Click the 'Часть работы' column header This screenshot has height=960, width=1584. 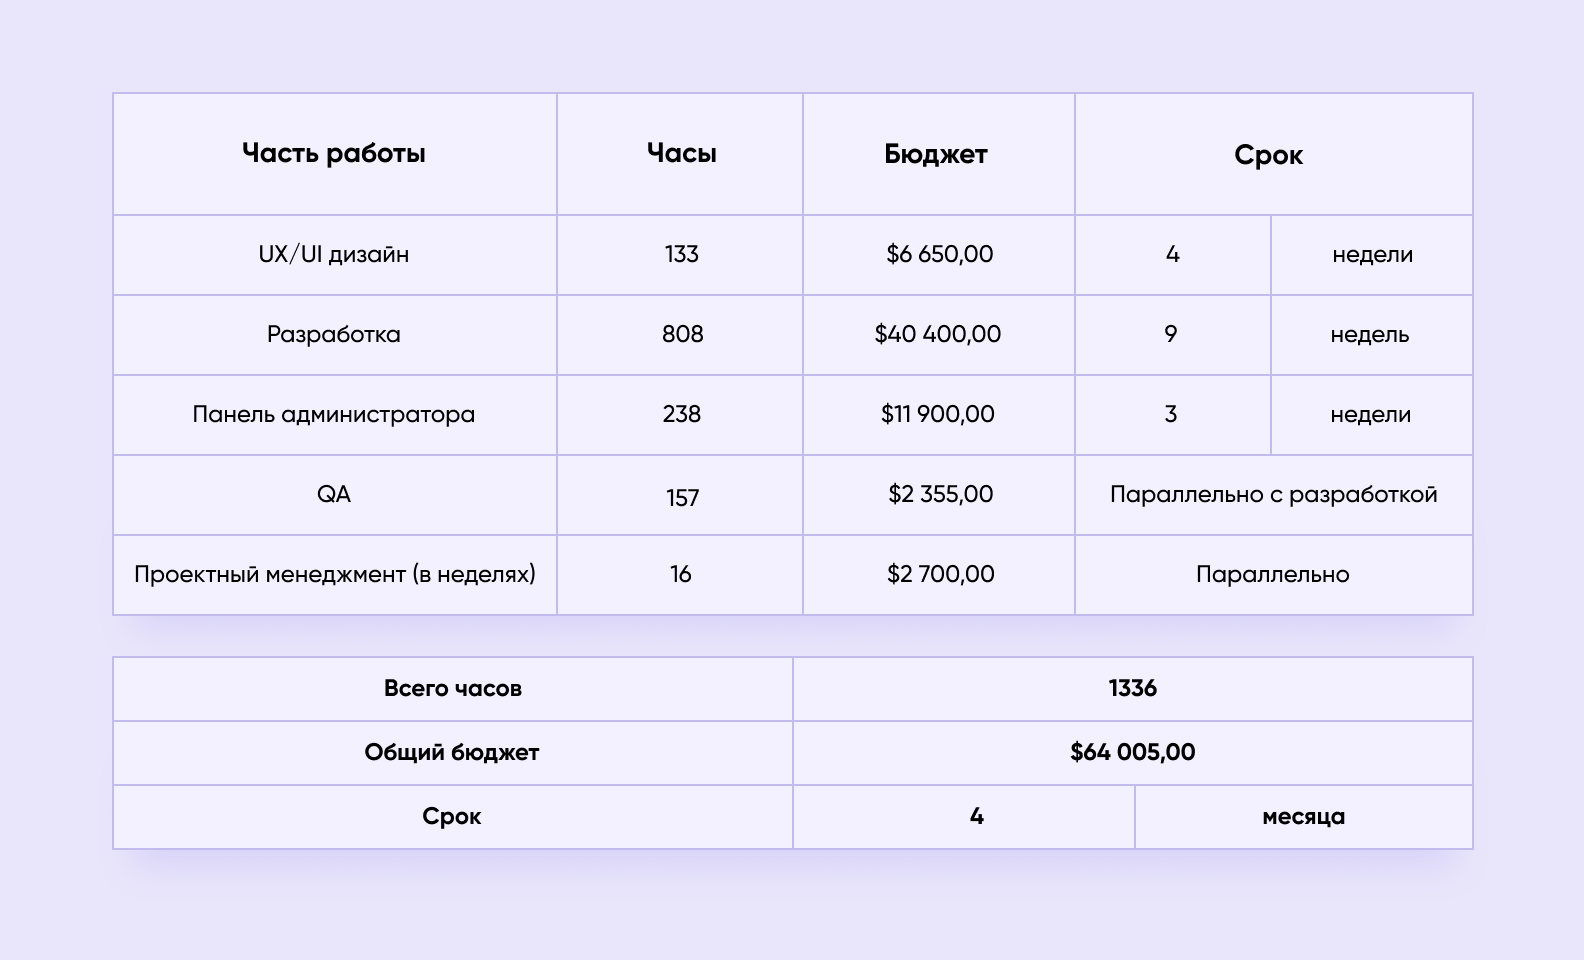tap(335, 154)
